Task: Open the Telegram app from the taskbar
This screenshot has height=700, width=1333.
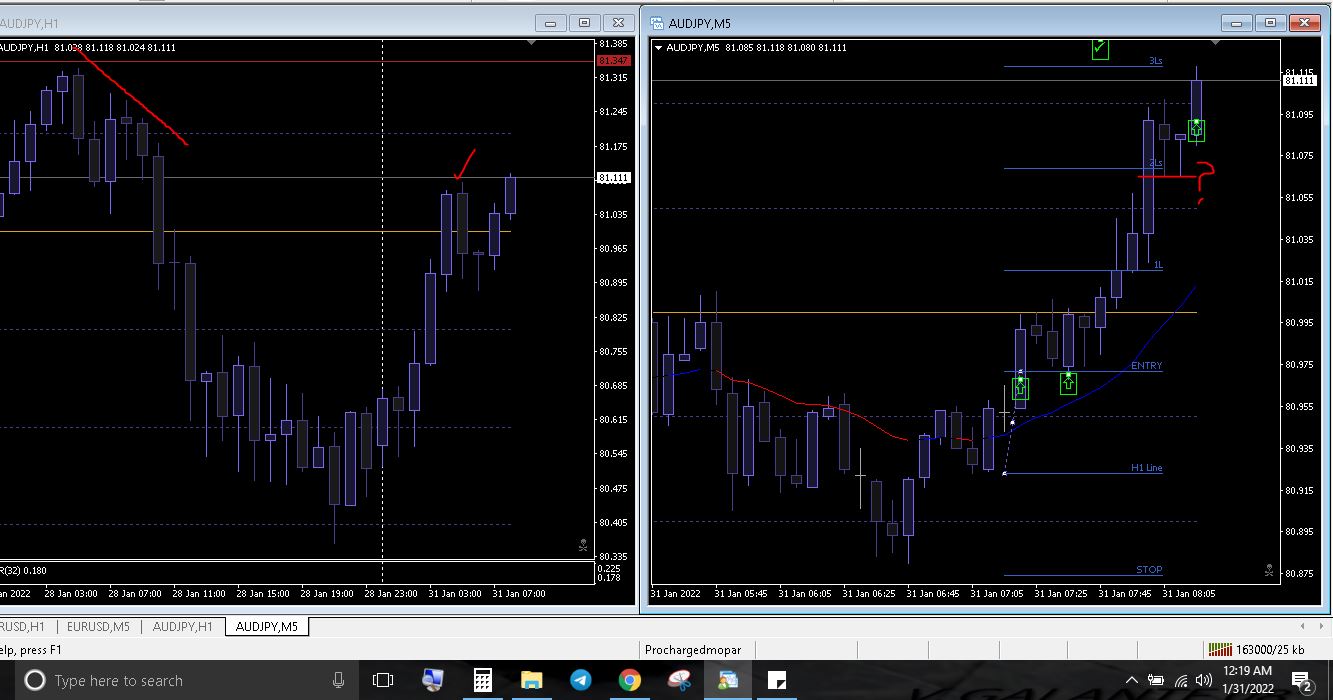Action: pyautogui.click(x=580, y=680)
